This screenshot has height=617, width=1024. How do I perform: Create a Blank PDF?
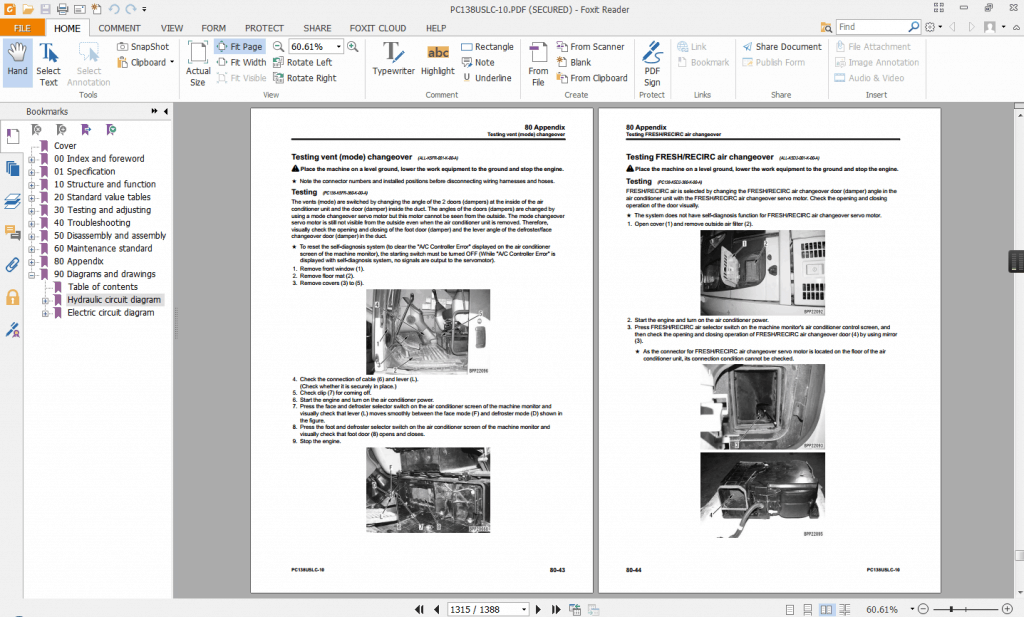pos(573,62)
